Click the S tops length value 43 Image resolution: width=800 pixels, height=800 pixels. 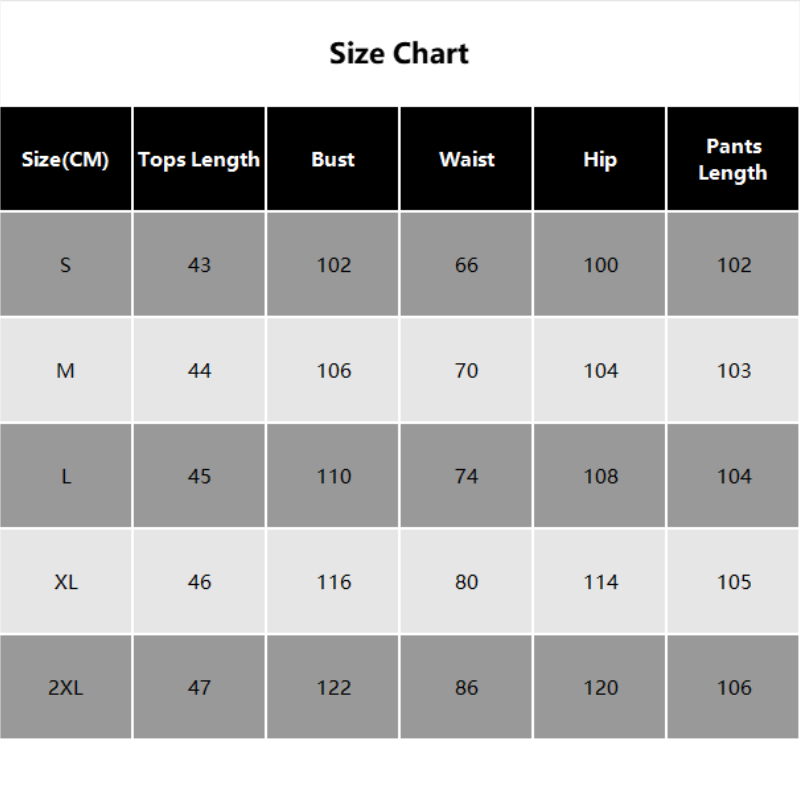coord(199,265)
